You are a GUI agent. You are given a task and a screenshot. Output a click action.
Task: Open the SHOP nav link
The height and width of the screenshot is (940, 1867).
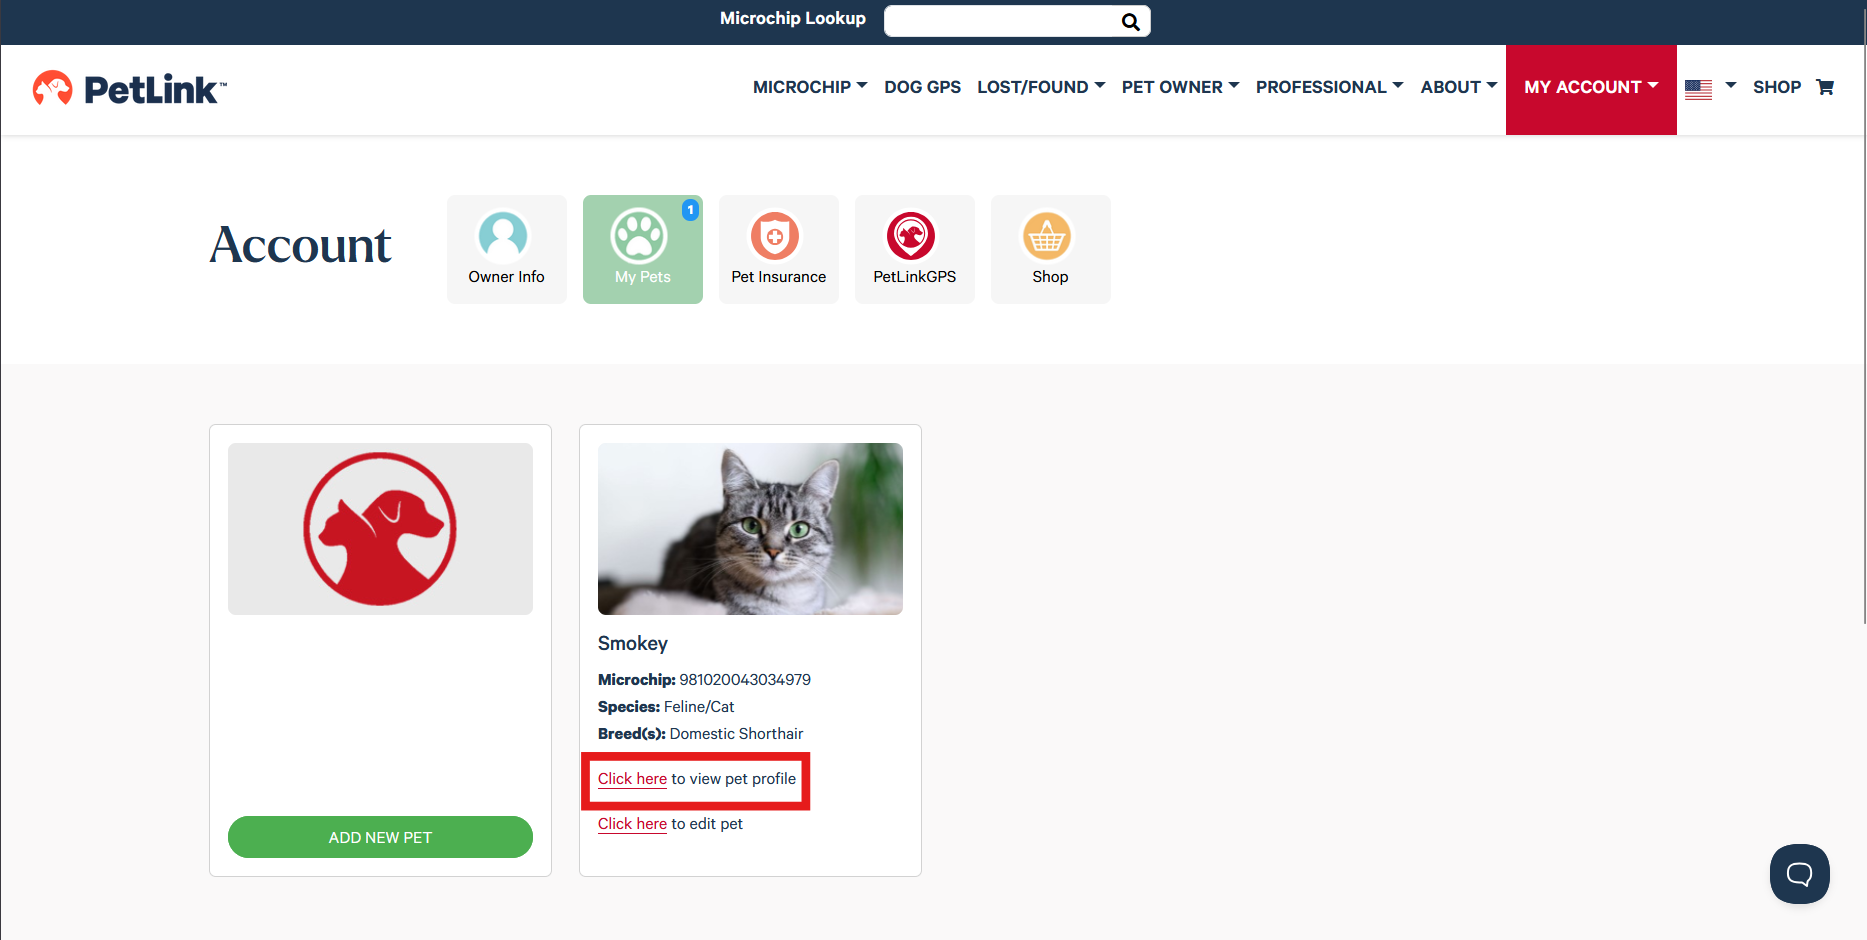point(1777,87)
